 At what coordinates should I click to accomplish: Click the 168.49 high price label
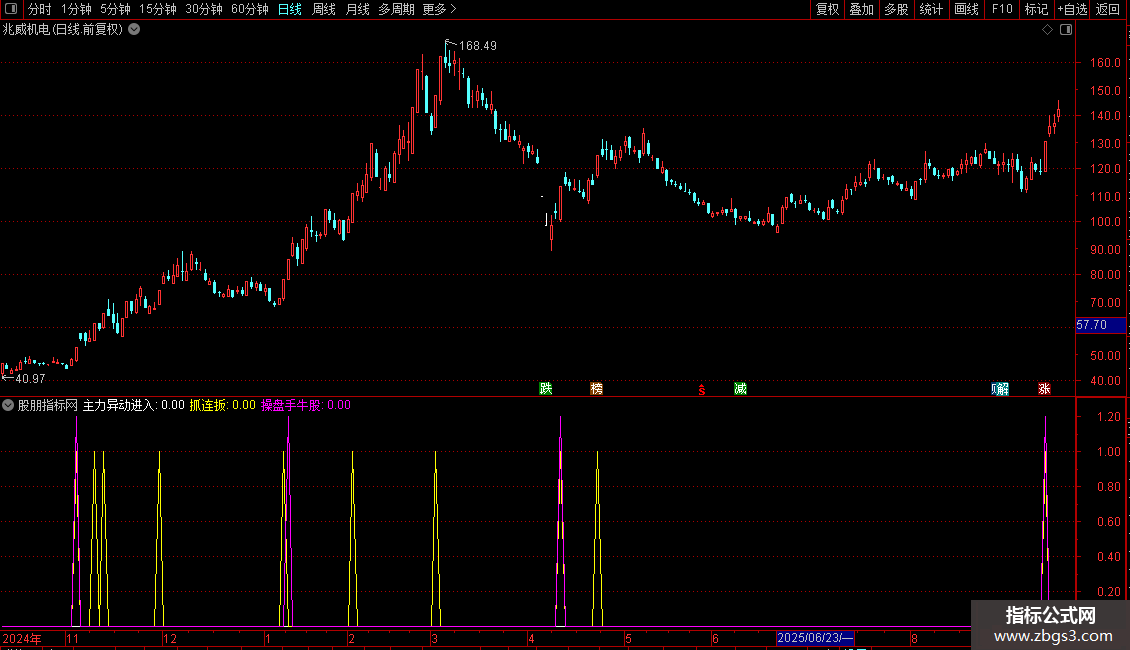click(x=478, y=45)
